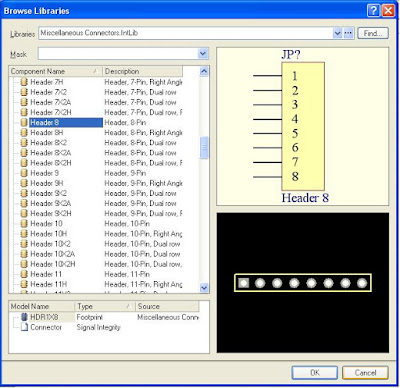
Task: Click the 'Header, 10-Pin' description text
Action: (127, 224)
